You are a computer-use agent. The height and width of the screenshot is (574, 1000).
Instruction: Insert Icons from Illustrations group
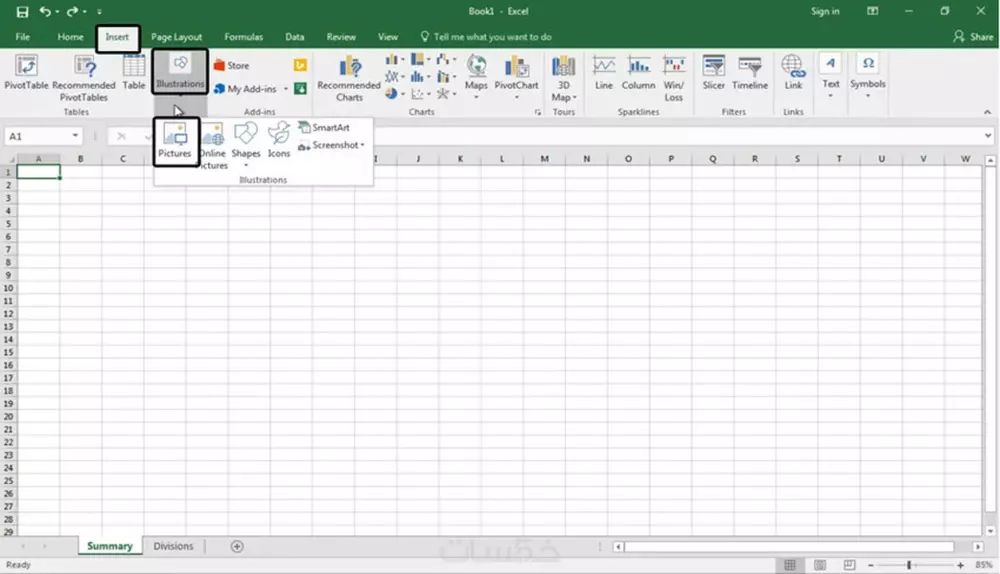tap(279, 140)
